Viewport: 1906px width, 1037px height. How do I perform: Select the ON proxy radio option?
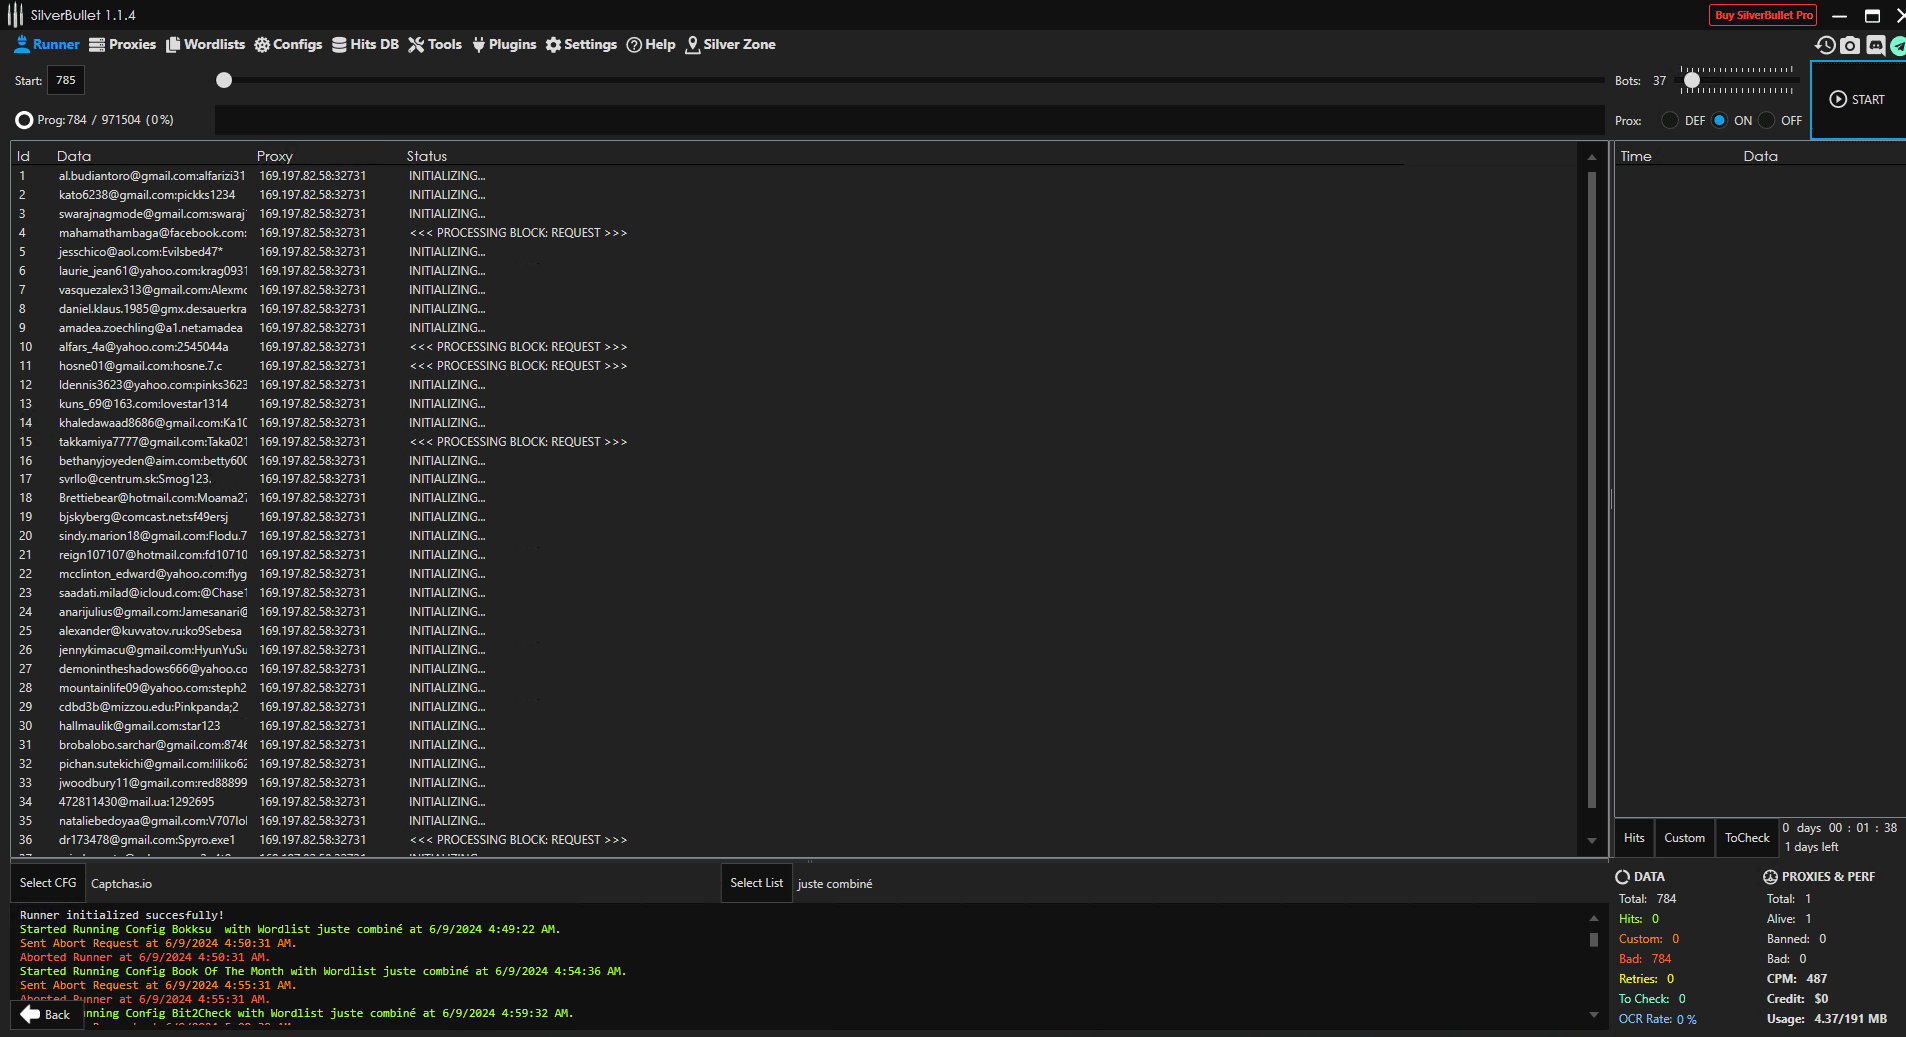(1720, 120)
